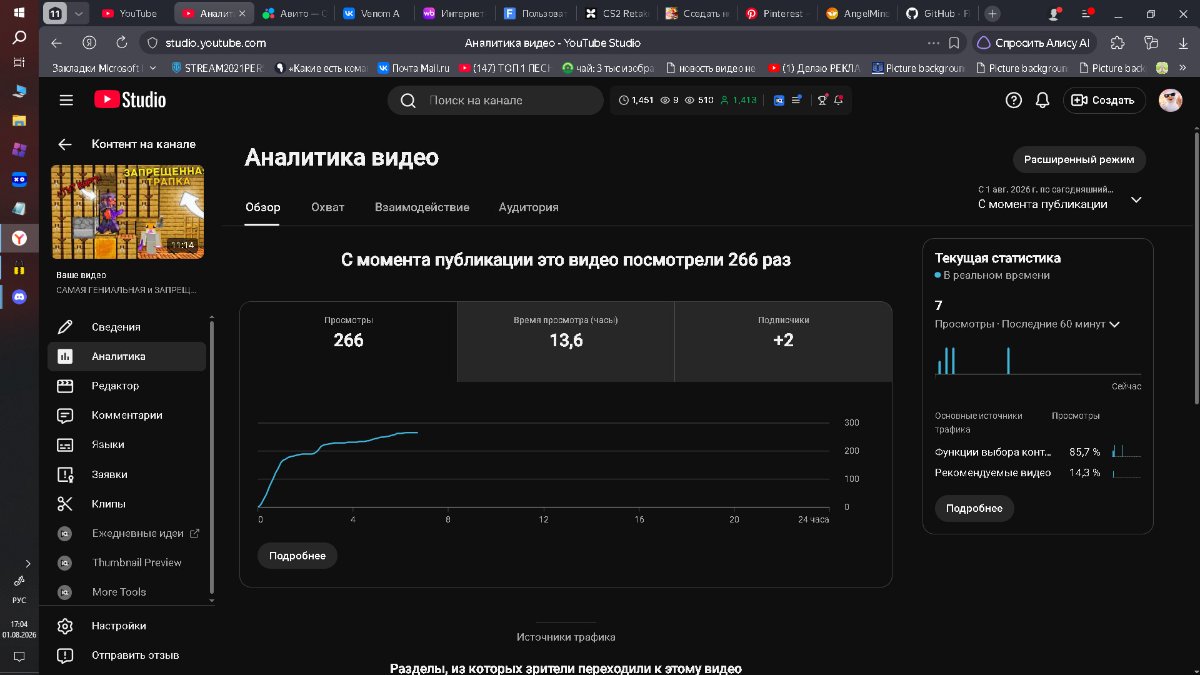1200x675 pixels.
Task: Select the Время просмотра (часы) metric card
Action: [x=566, y=341]
